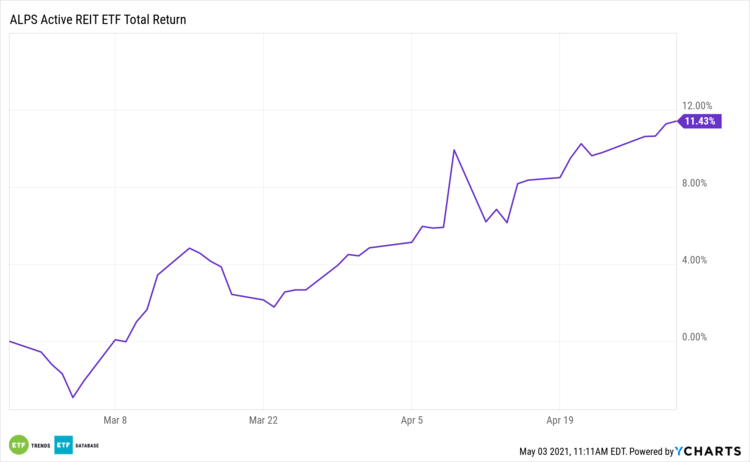Click the Apr 5 x-axis date label
The image size is (750, 462).
click(x=412, y=421)
